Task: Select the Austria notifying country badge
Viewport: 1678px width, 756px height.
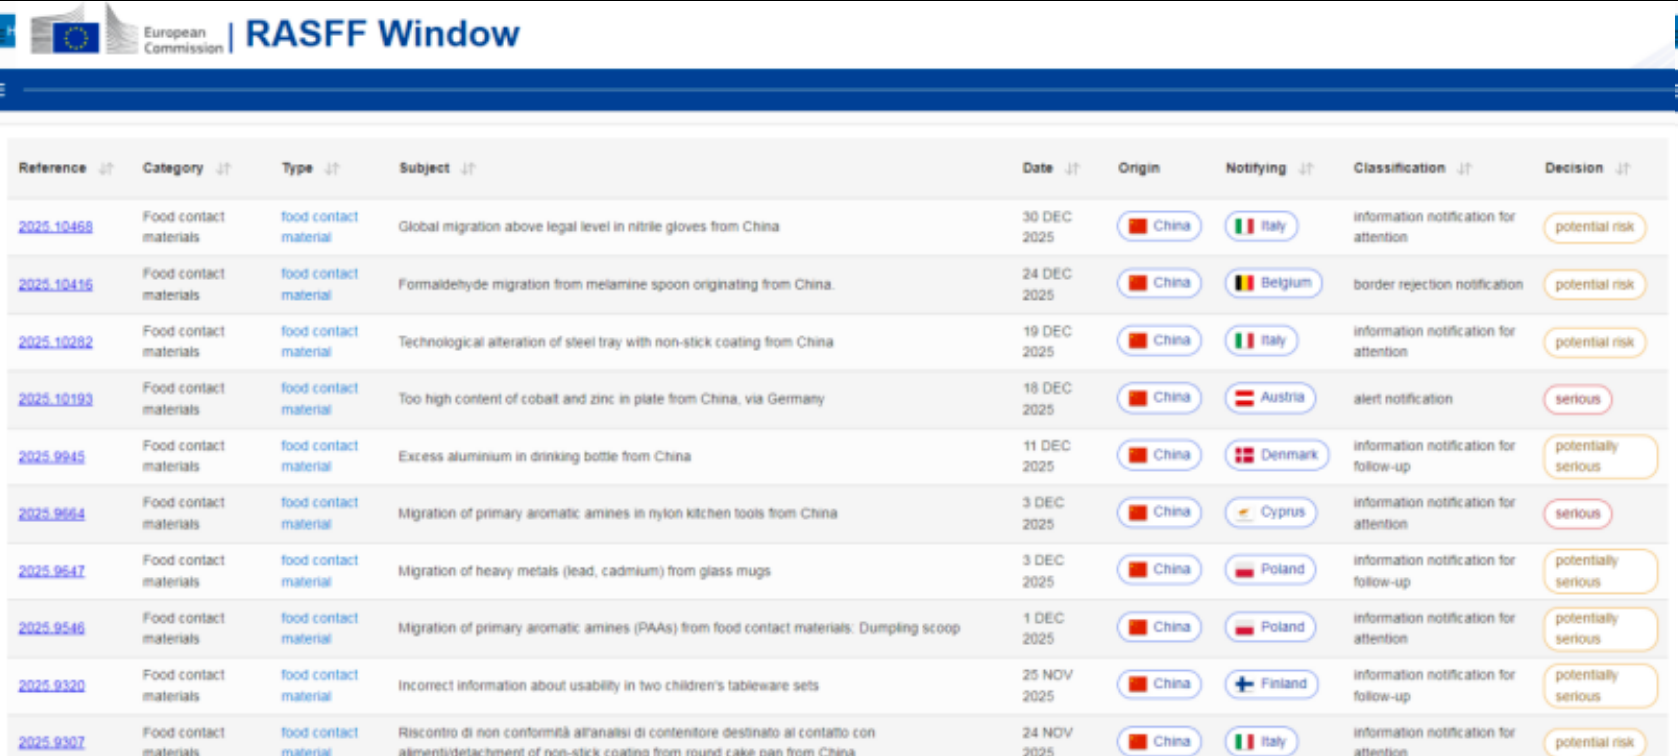Action: 1270,398
